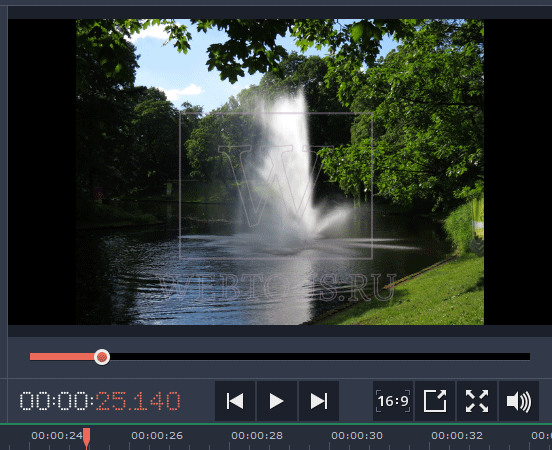
Task: Click the WEBTOOLS.RU watermark text
Action: click(x=276, y=288)
